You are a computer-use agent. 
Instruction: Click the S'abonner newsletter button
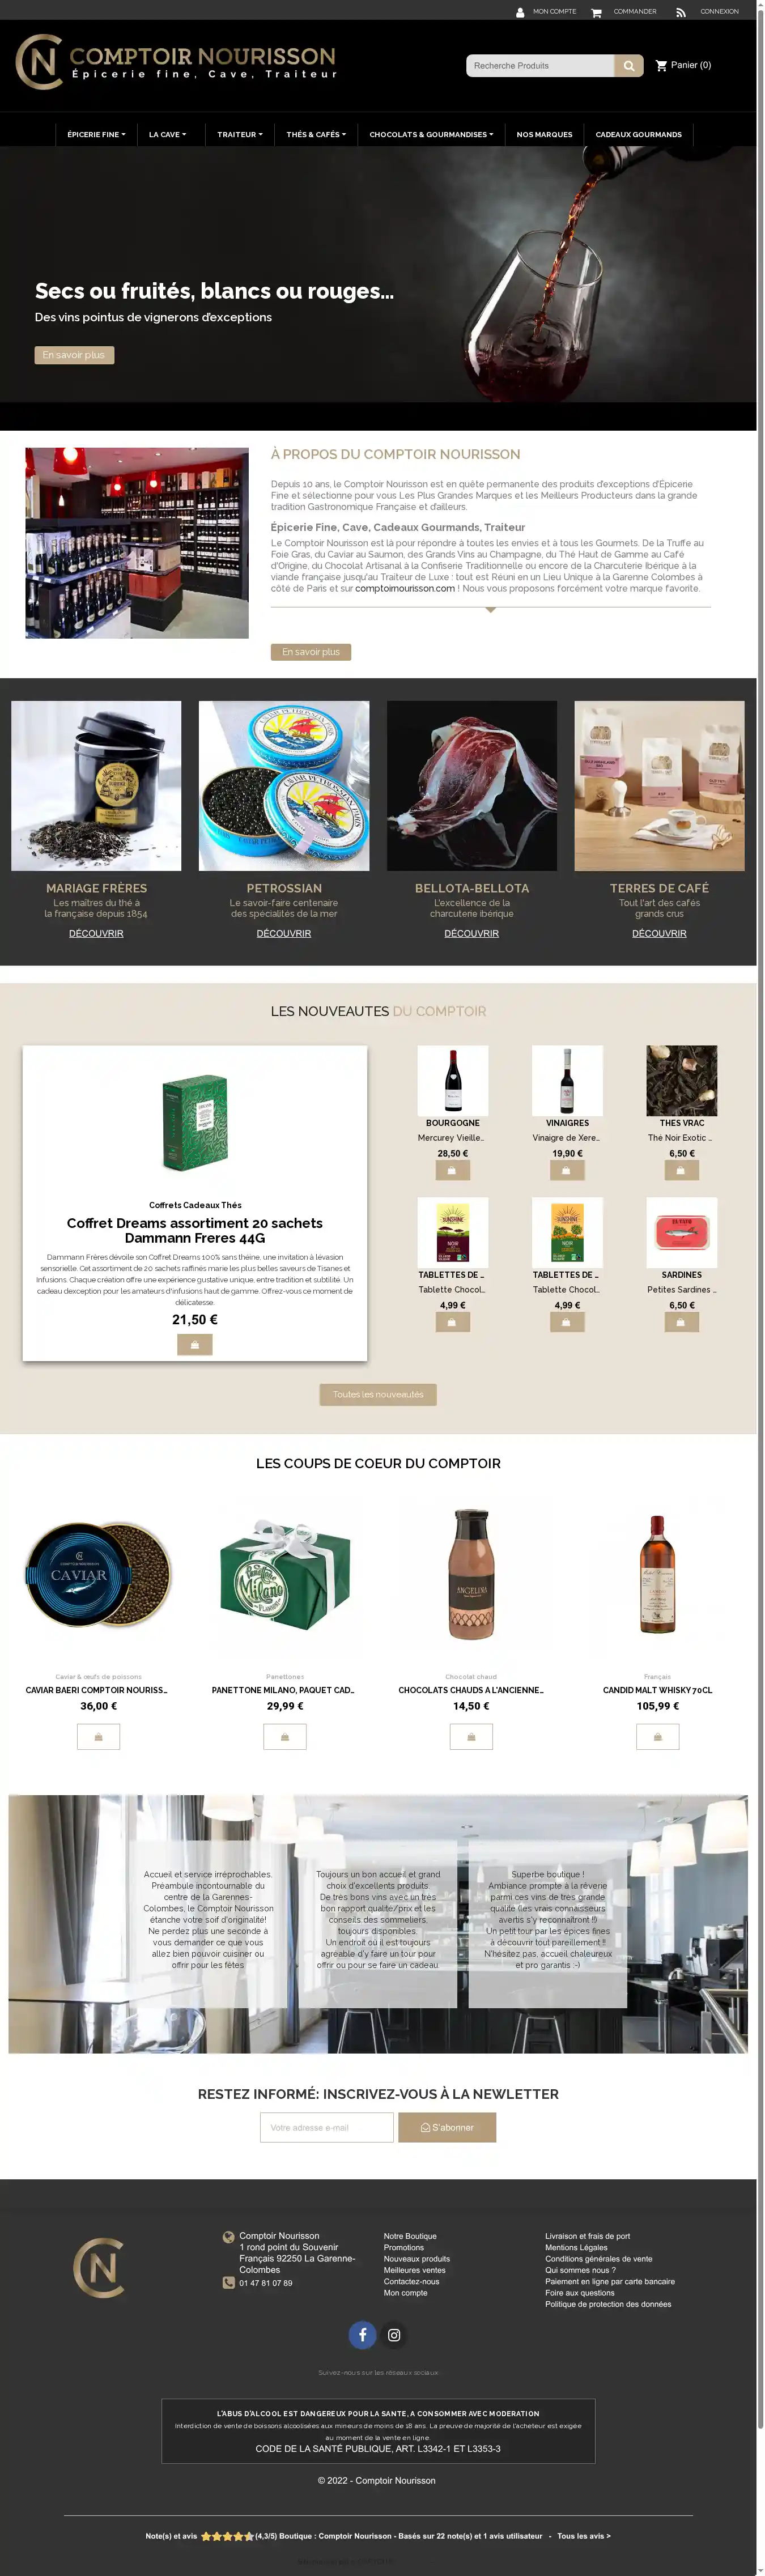tap(447, 2127)
